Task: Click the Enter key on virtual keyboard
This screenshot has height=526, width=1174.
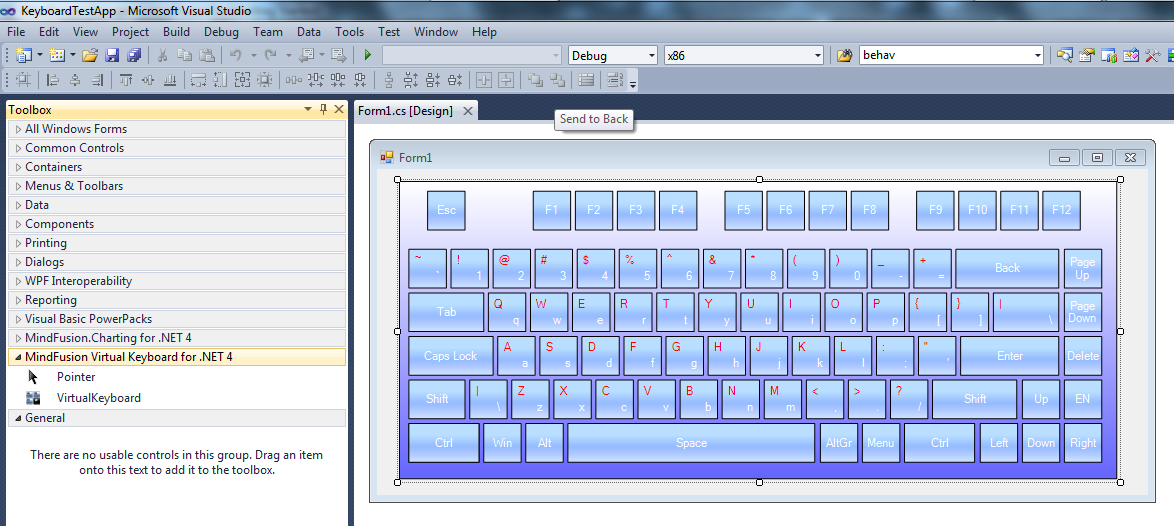Action: [x=1009, y=356]
